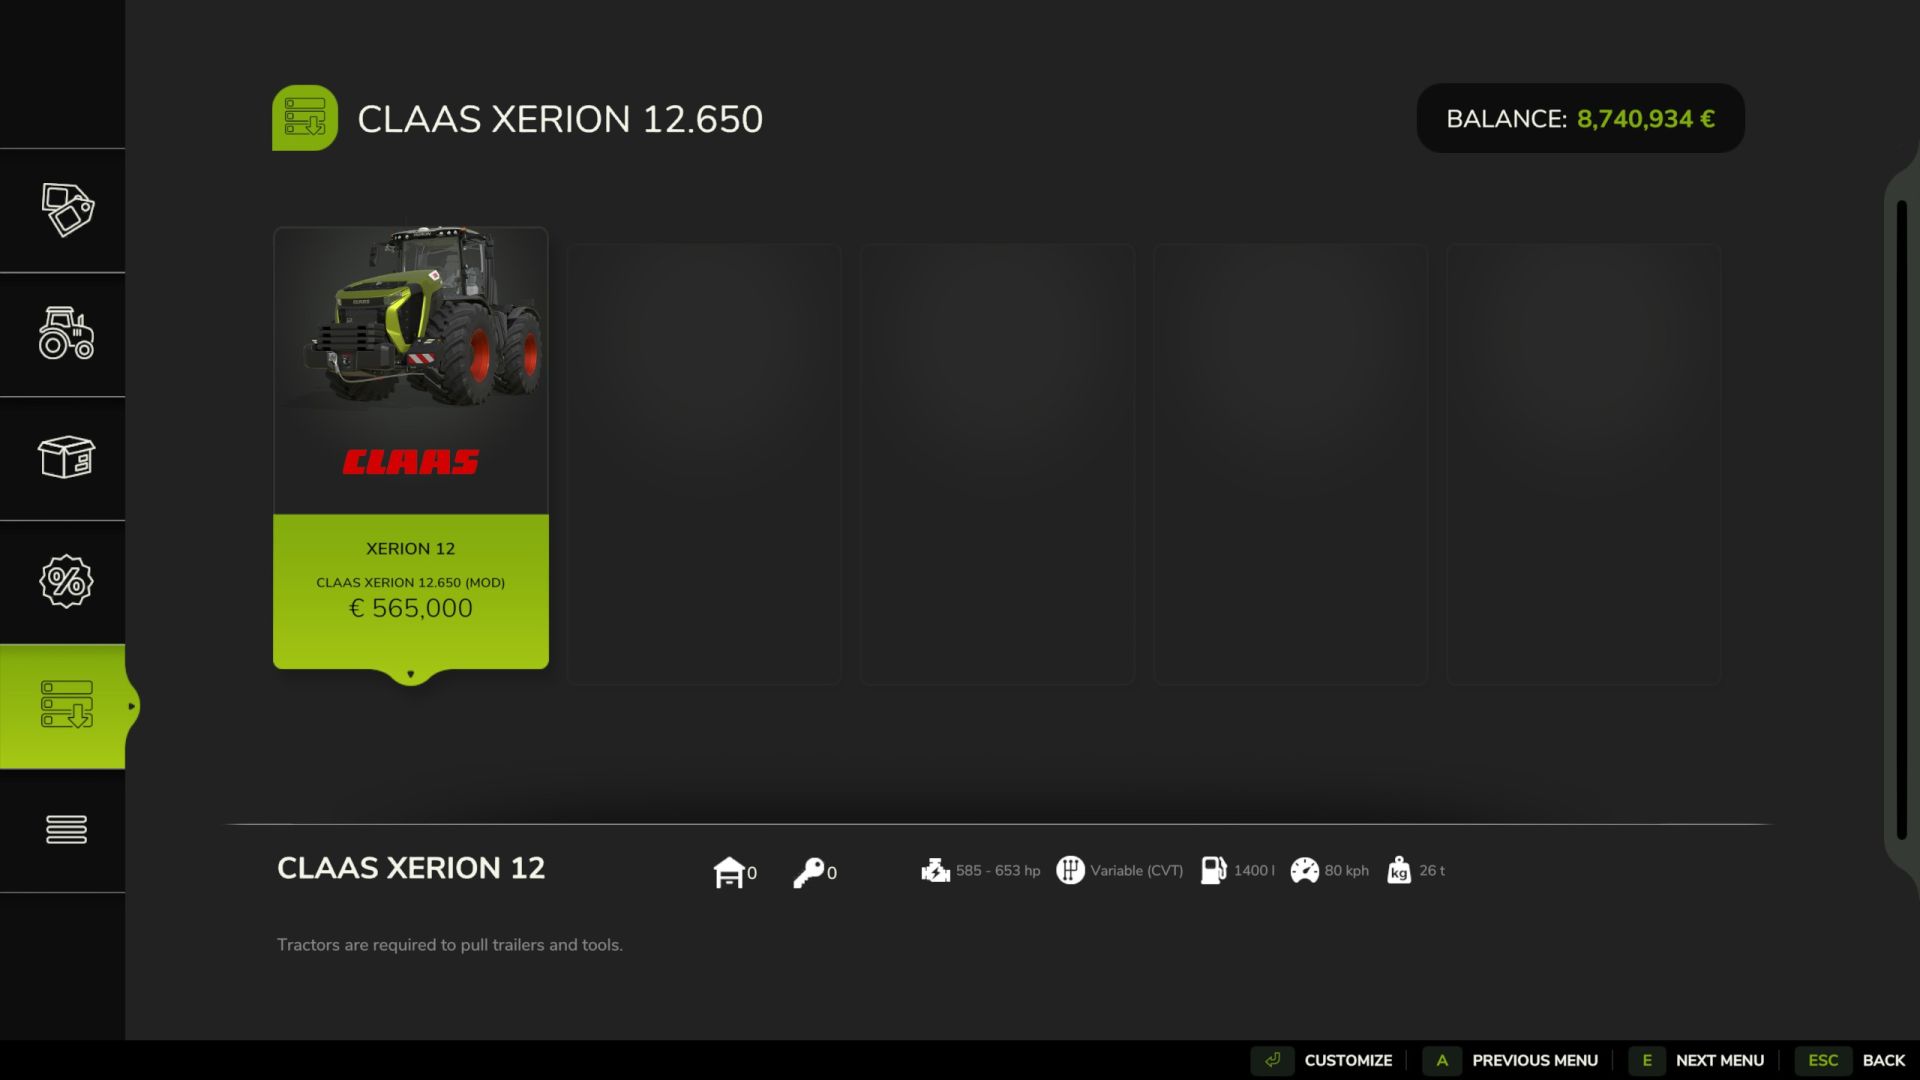The height and width of the screenshot is (1080, 1920).
Task: Click the fuel capacity stat icon
Action: click(1214, 870)
